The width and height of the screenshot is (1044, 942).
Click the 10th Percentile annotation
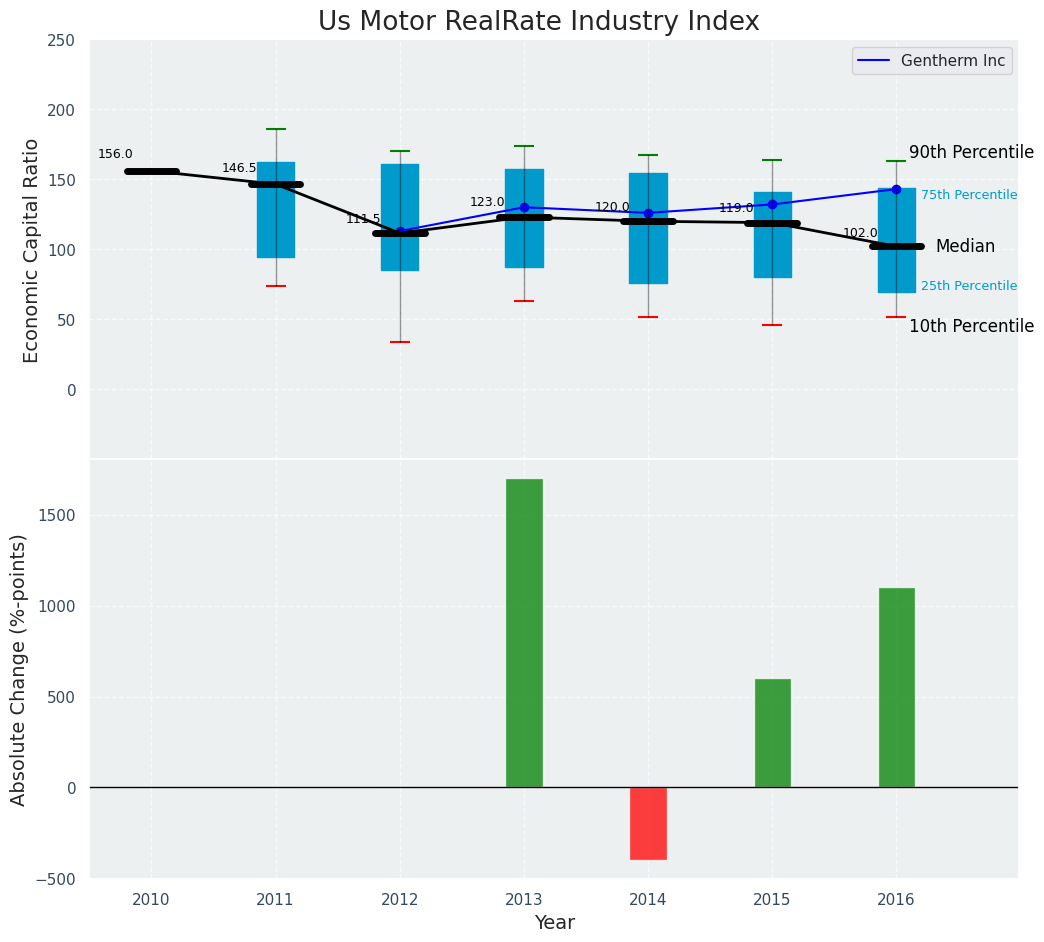(x=971, y=326)
